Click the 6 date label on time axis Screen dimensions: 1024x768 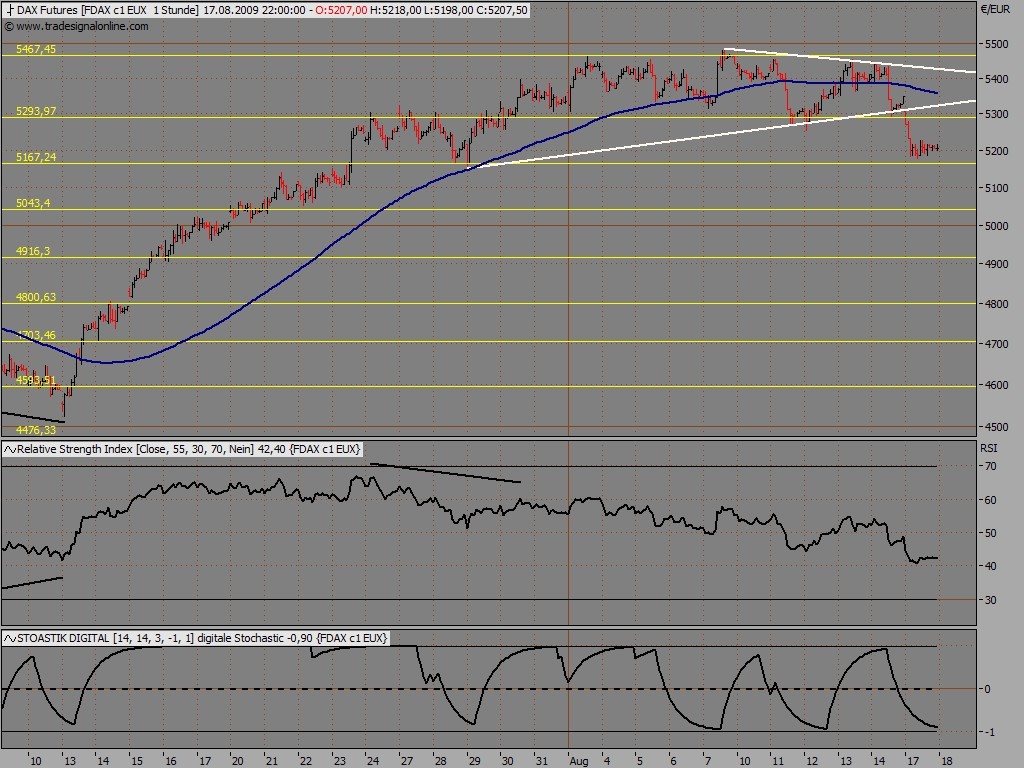[673, 761]
